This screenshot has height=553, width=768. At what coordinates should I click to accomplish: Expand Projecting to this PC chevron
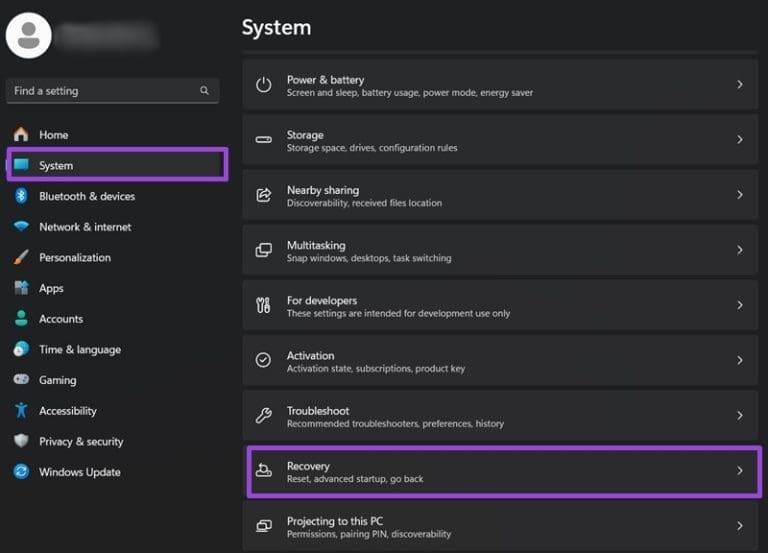pyautogui.click(x=740, y=526)
